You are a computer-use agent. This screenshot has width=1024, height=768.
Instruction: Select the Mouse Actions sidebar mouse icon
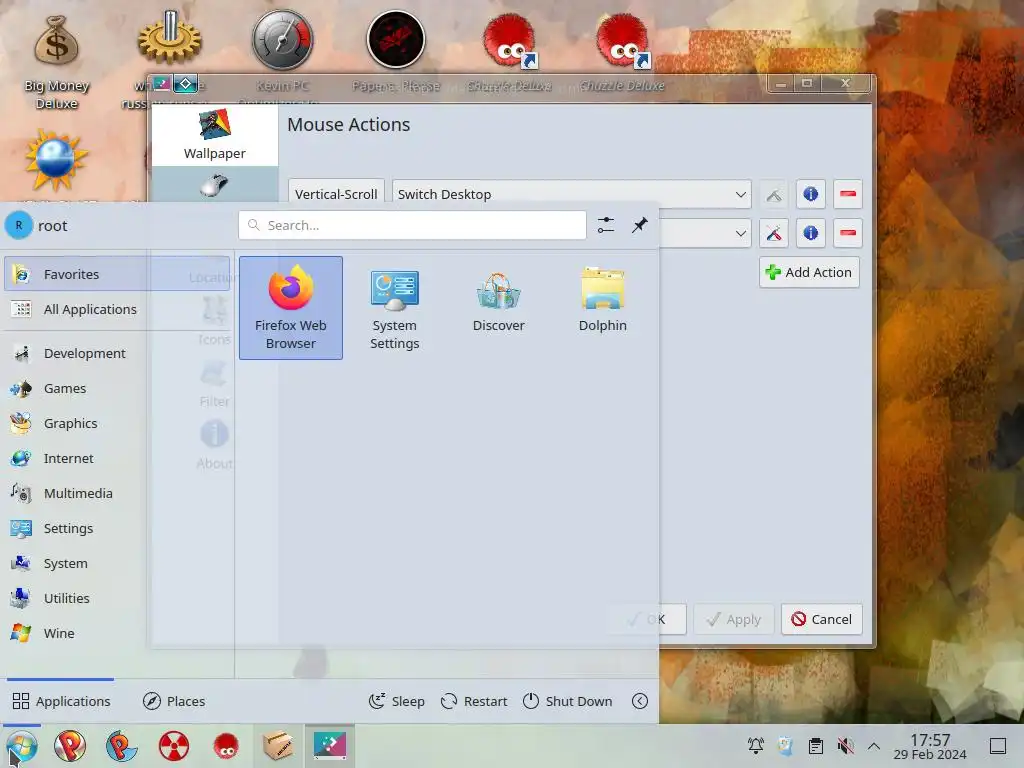(215, 185)
